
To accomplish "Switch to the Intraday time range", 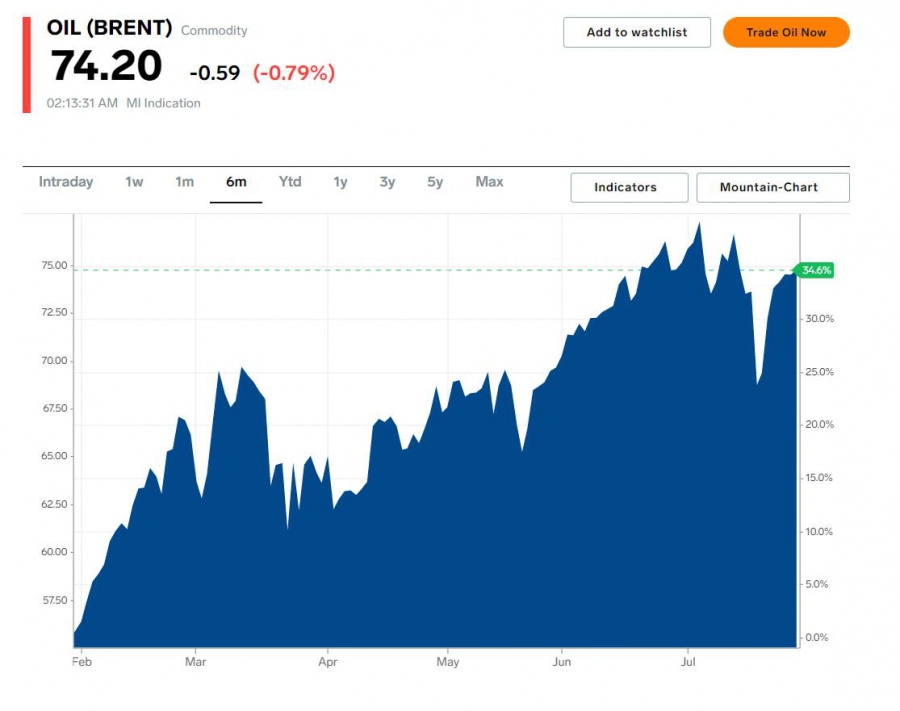I will click(x=66, y=182).
